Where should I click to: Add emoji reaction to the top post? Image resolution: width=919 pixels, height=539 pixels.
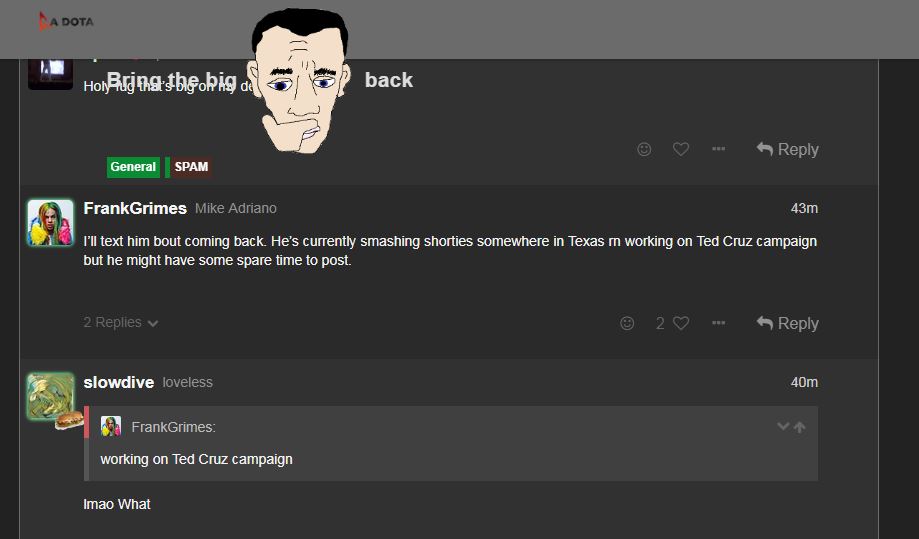pos(644,149)
